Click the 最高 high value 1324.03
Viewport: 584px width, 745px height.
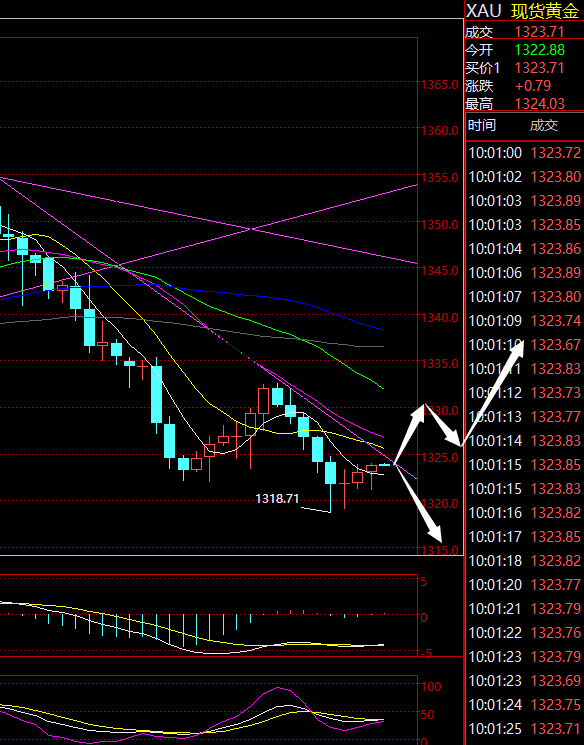539,104
